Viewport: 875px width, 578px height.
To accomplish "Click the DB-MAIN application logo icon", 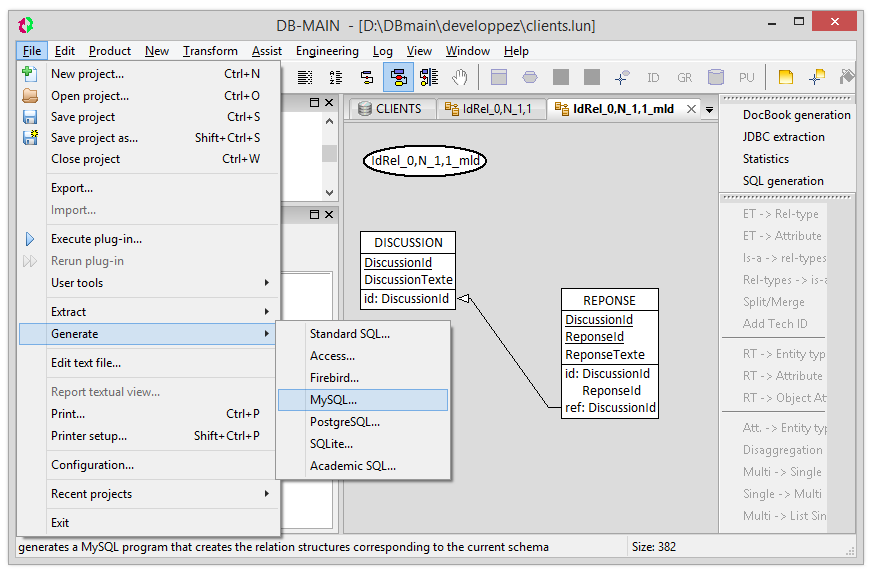I will click(x=26, y=25).
